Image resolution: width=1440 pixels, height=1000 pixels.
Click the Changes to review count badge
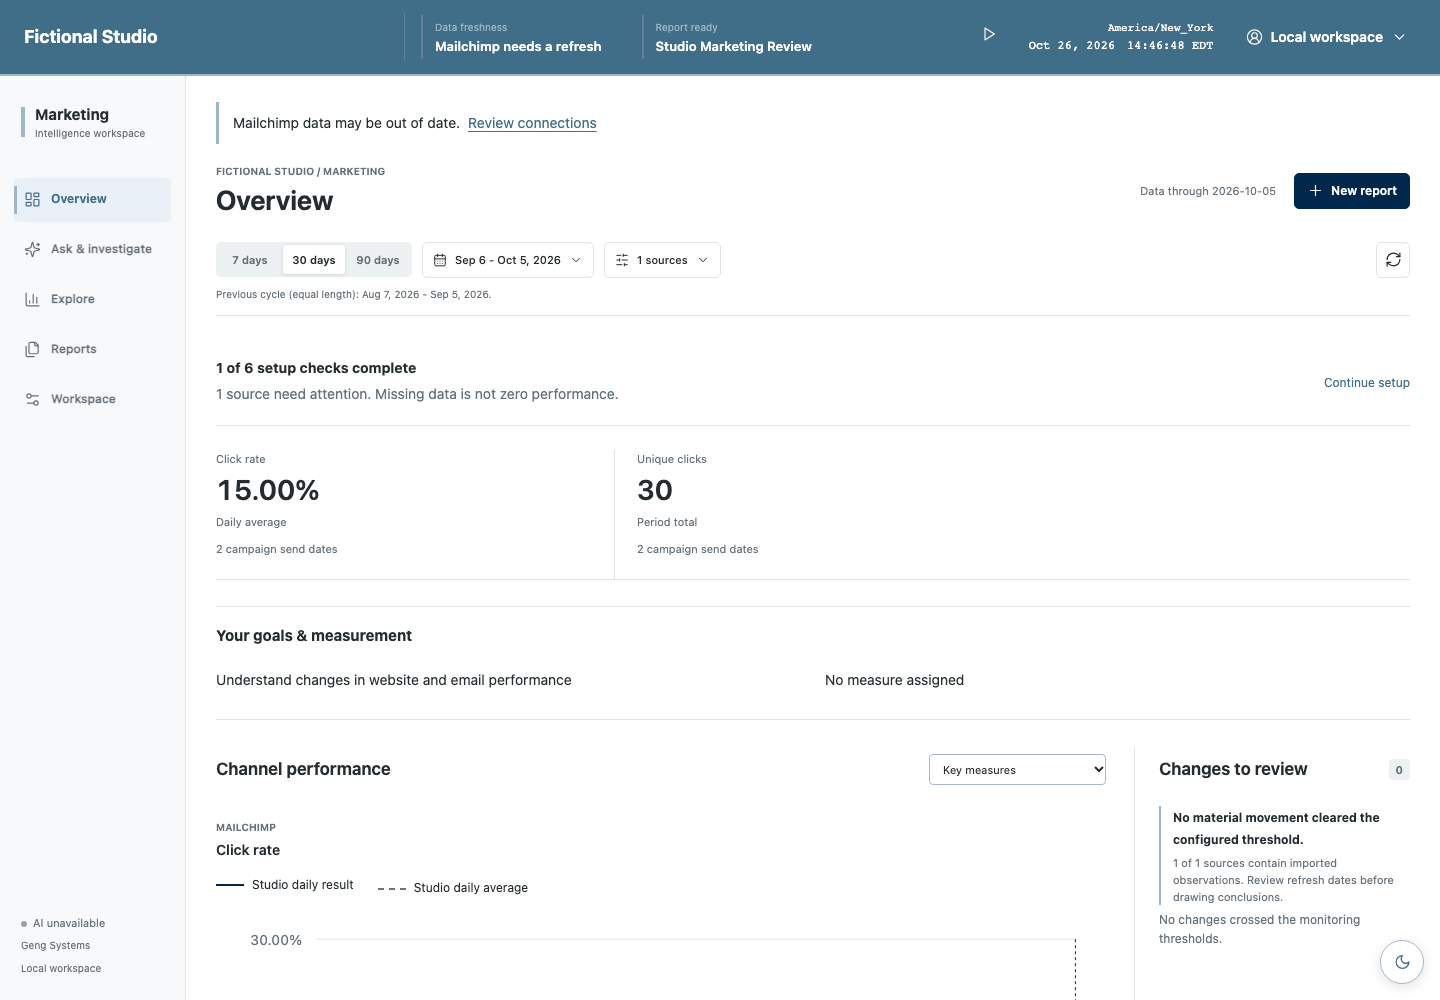tap(1399, 770)
